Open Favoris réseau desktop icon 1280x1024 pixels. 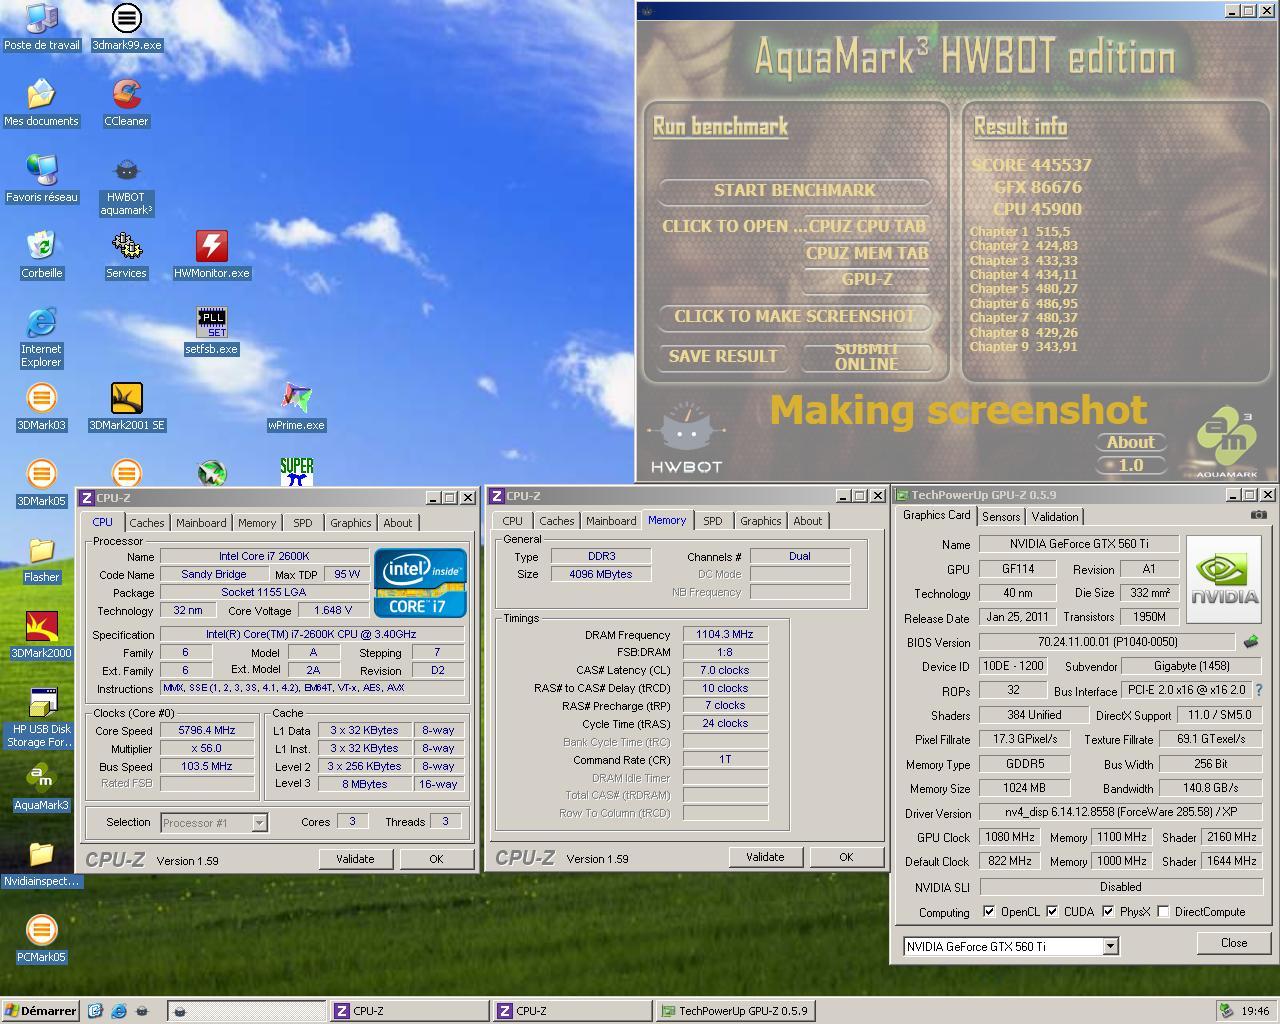tap(41, 179)
